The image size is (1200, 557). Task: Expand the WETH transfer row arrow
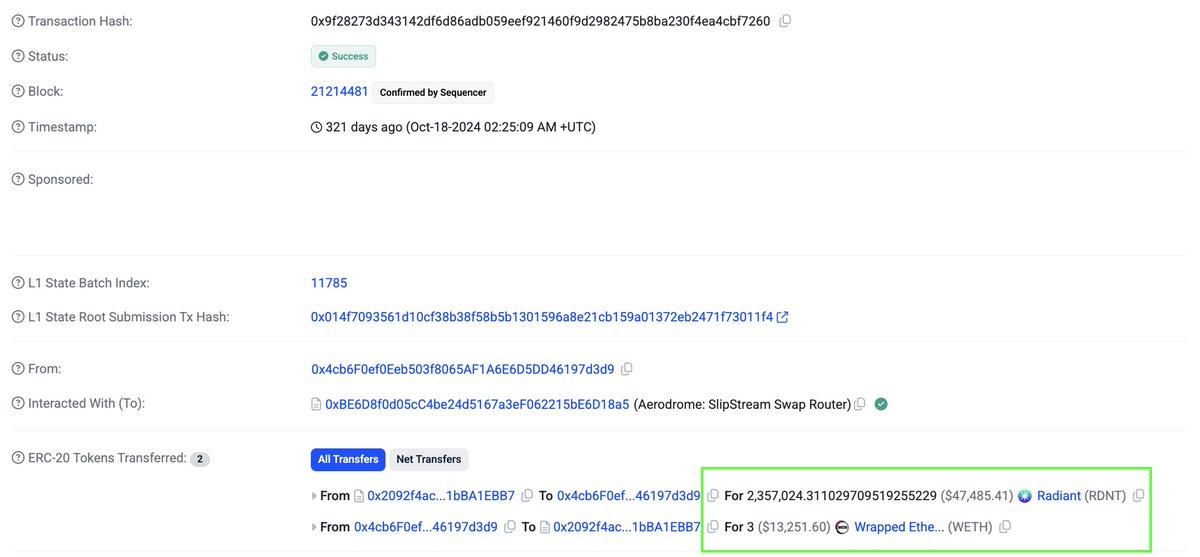click(315, 527)
